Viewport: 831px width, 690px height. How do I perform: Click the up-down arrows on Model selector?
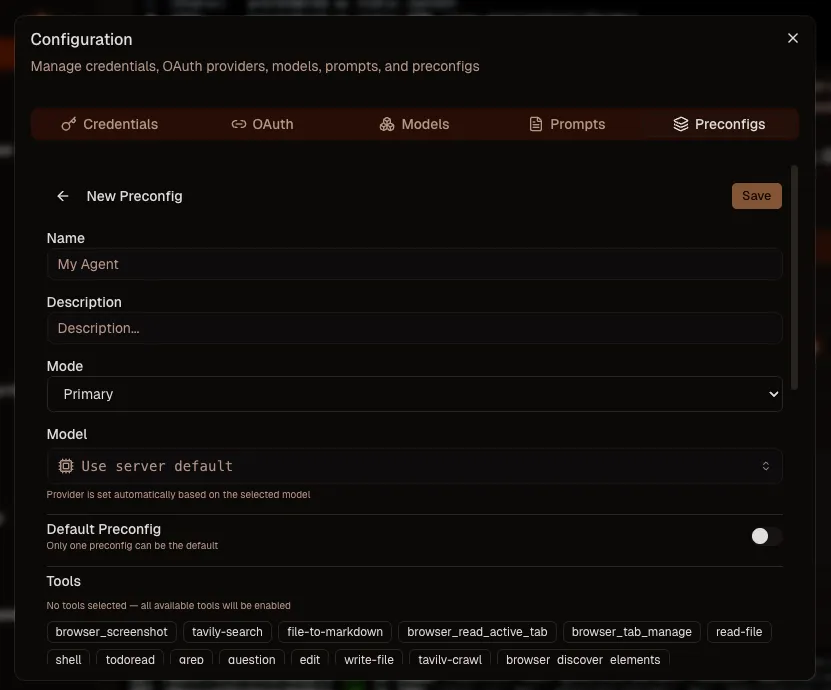[766, 466]
